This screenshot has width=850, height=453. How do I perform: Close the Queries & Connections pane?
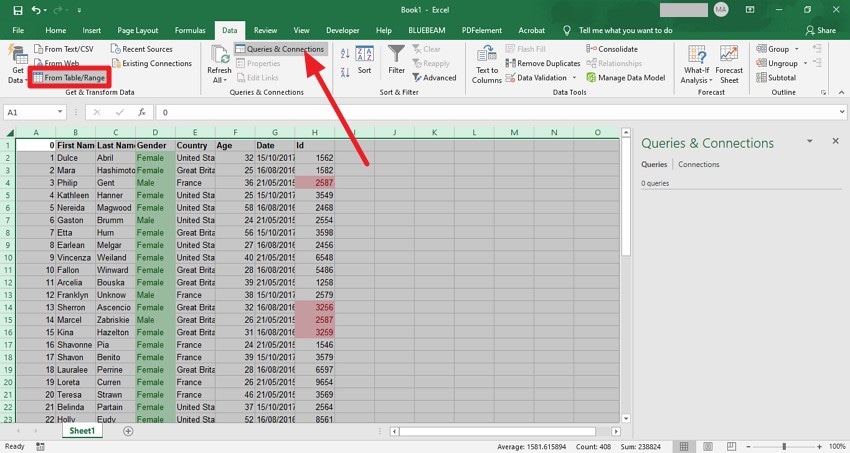(835, 141)
